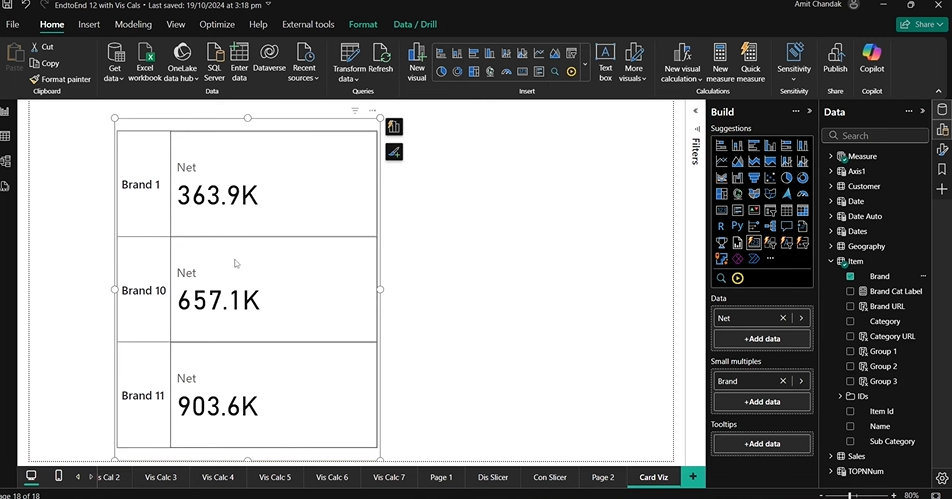Viewport: 952px width, 499px height.
Task: Check the Group 1 field
Action: point(850,351)
